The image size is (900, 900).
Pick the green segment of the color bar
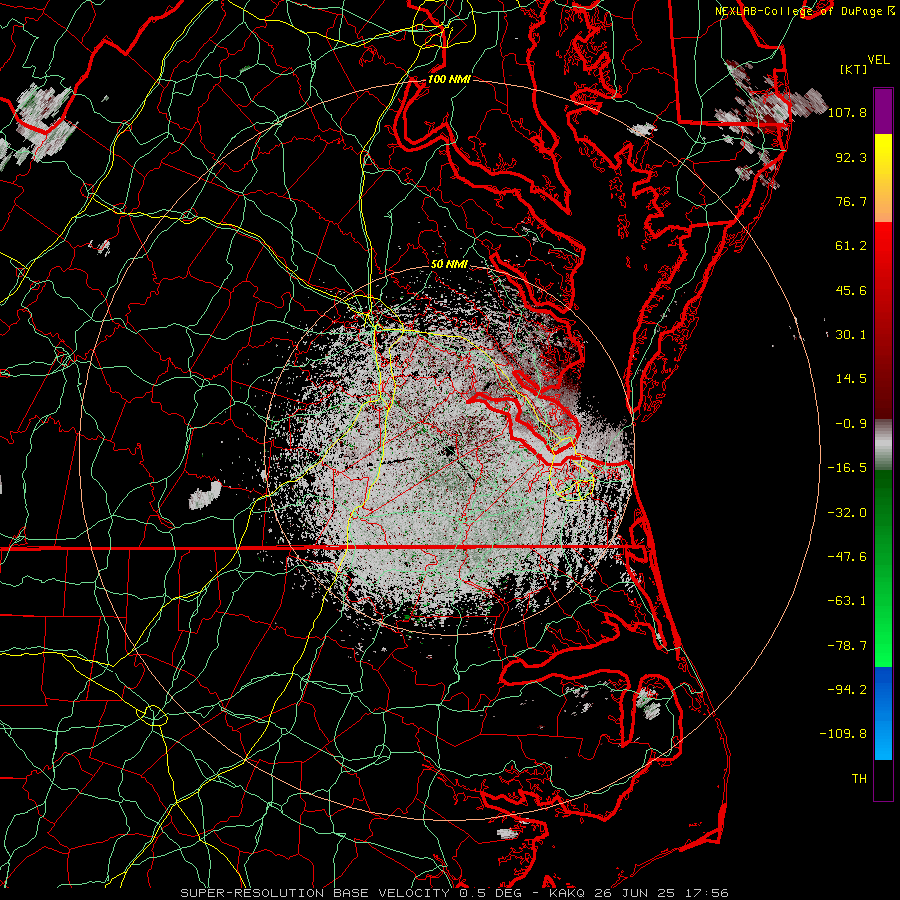tap(883, 568)
